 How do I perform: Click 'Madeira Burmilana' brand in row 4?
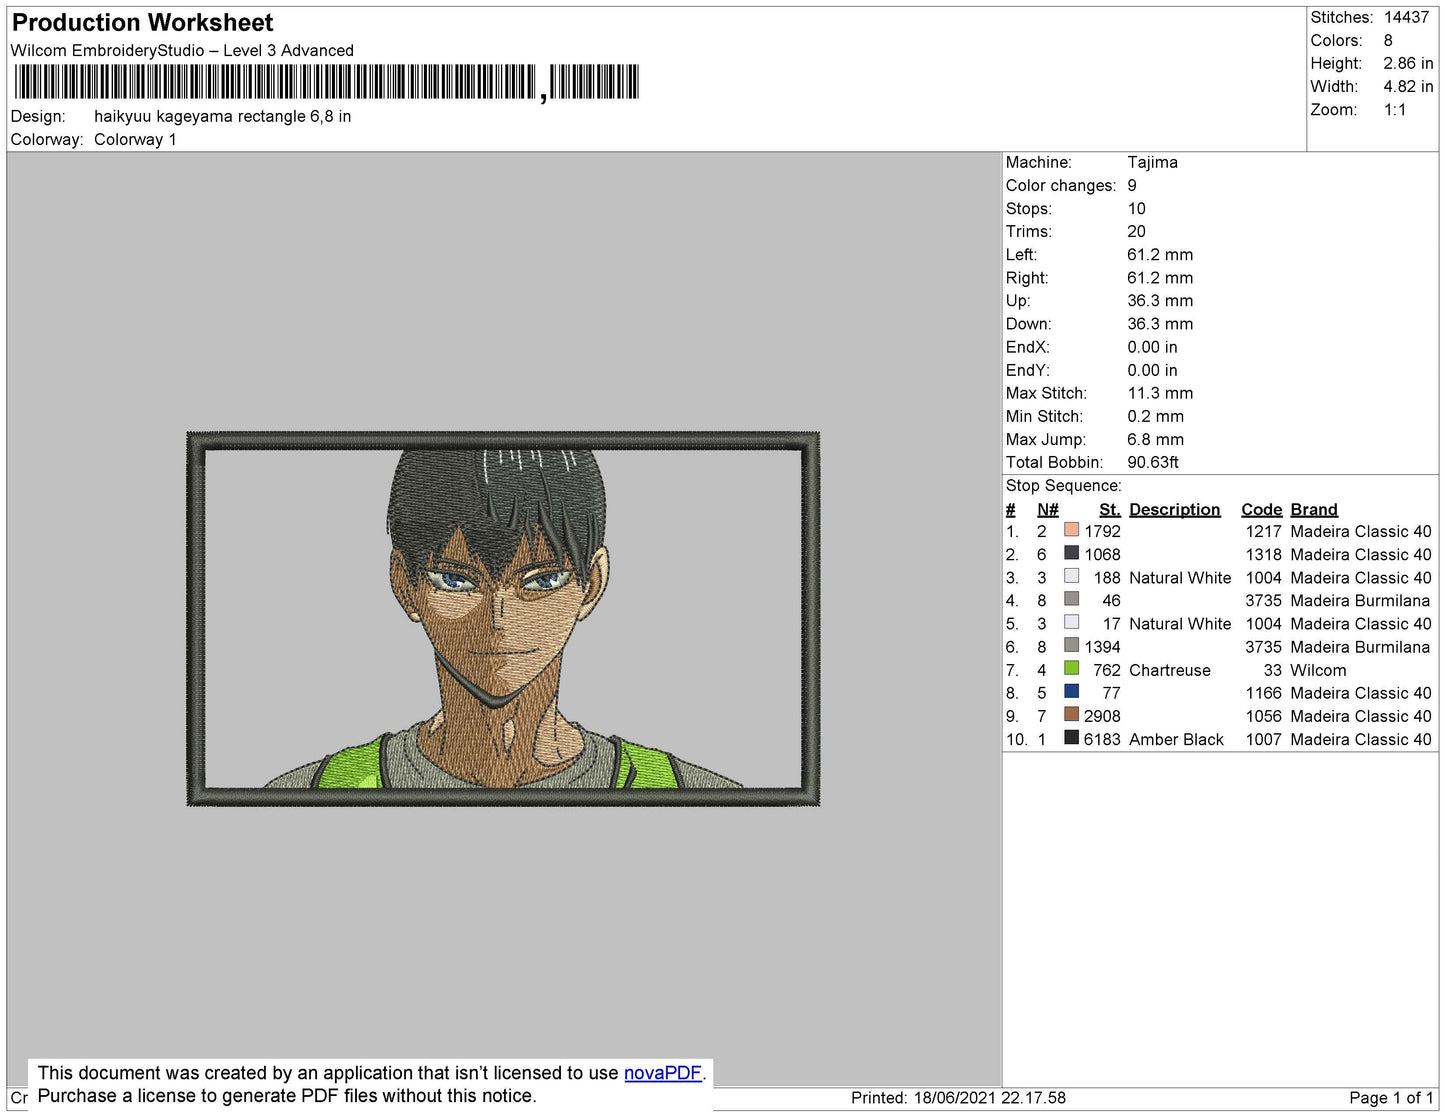pos(1360,600)
